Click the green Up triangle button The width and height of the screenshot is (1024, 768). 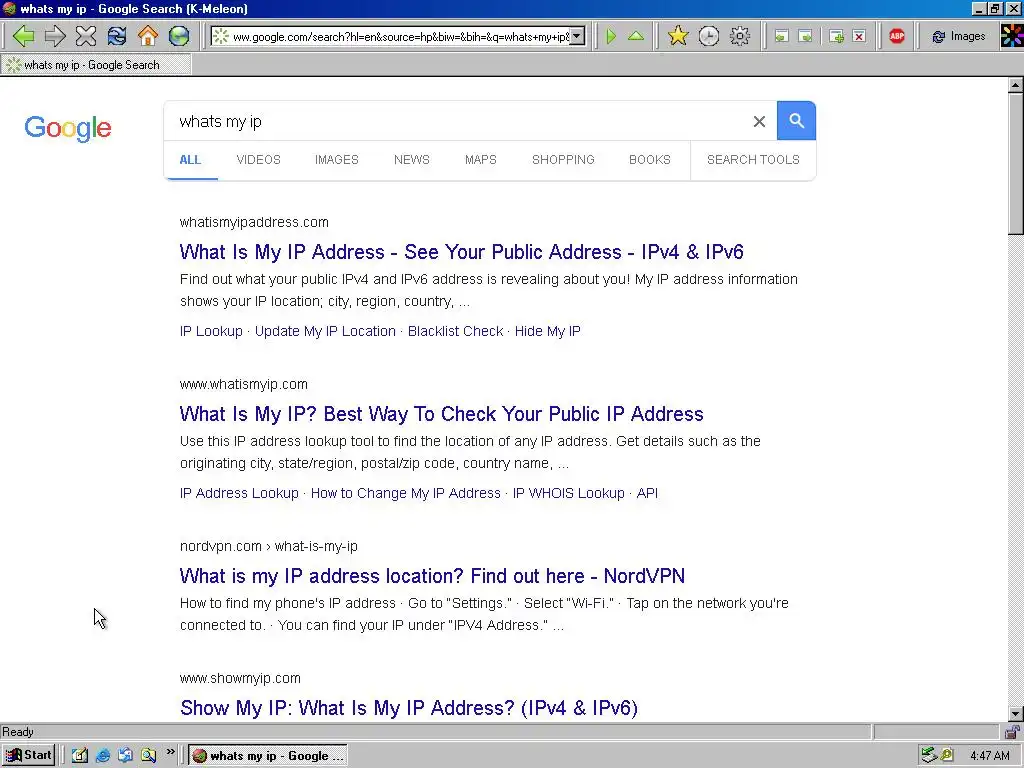point(635,36)
